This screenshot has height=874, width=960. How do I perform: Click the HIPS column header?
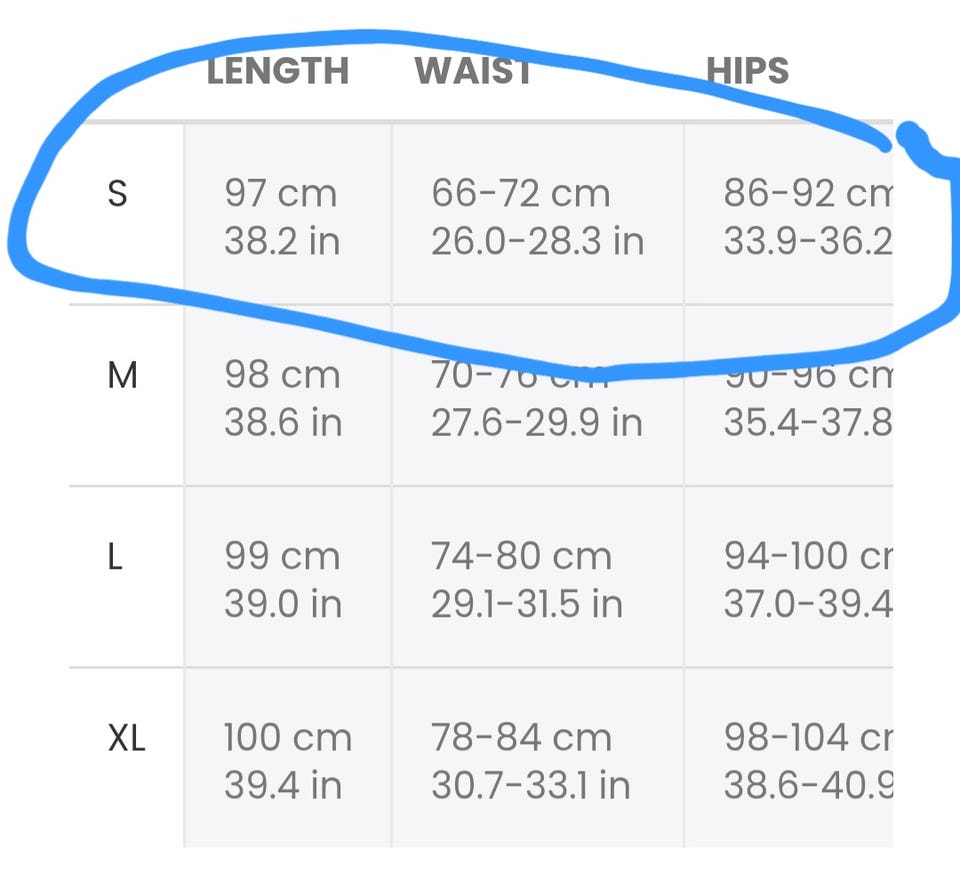coord(748,70)
